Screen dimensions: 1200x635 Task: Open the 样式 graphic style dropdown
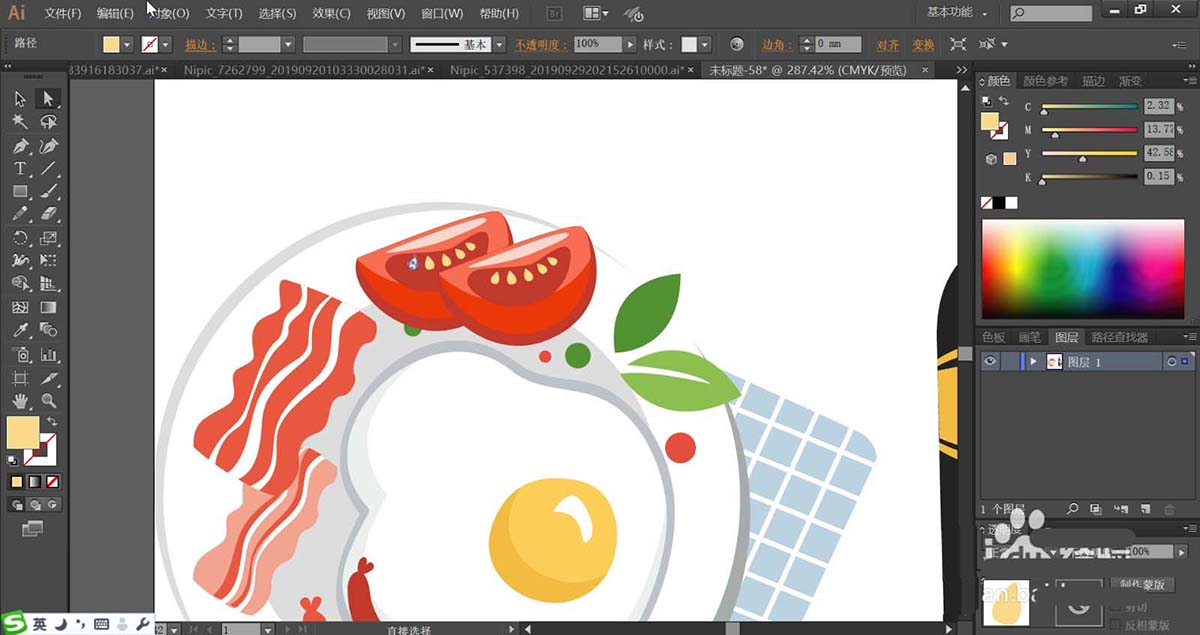point(705,45)
